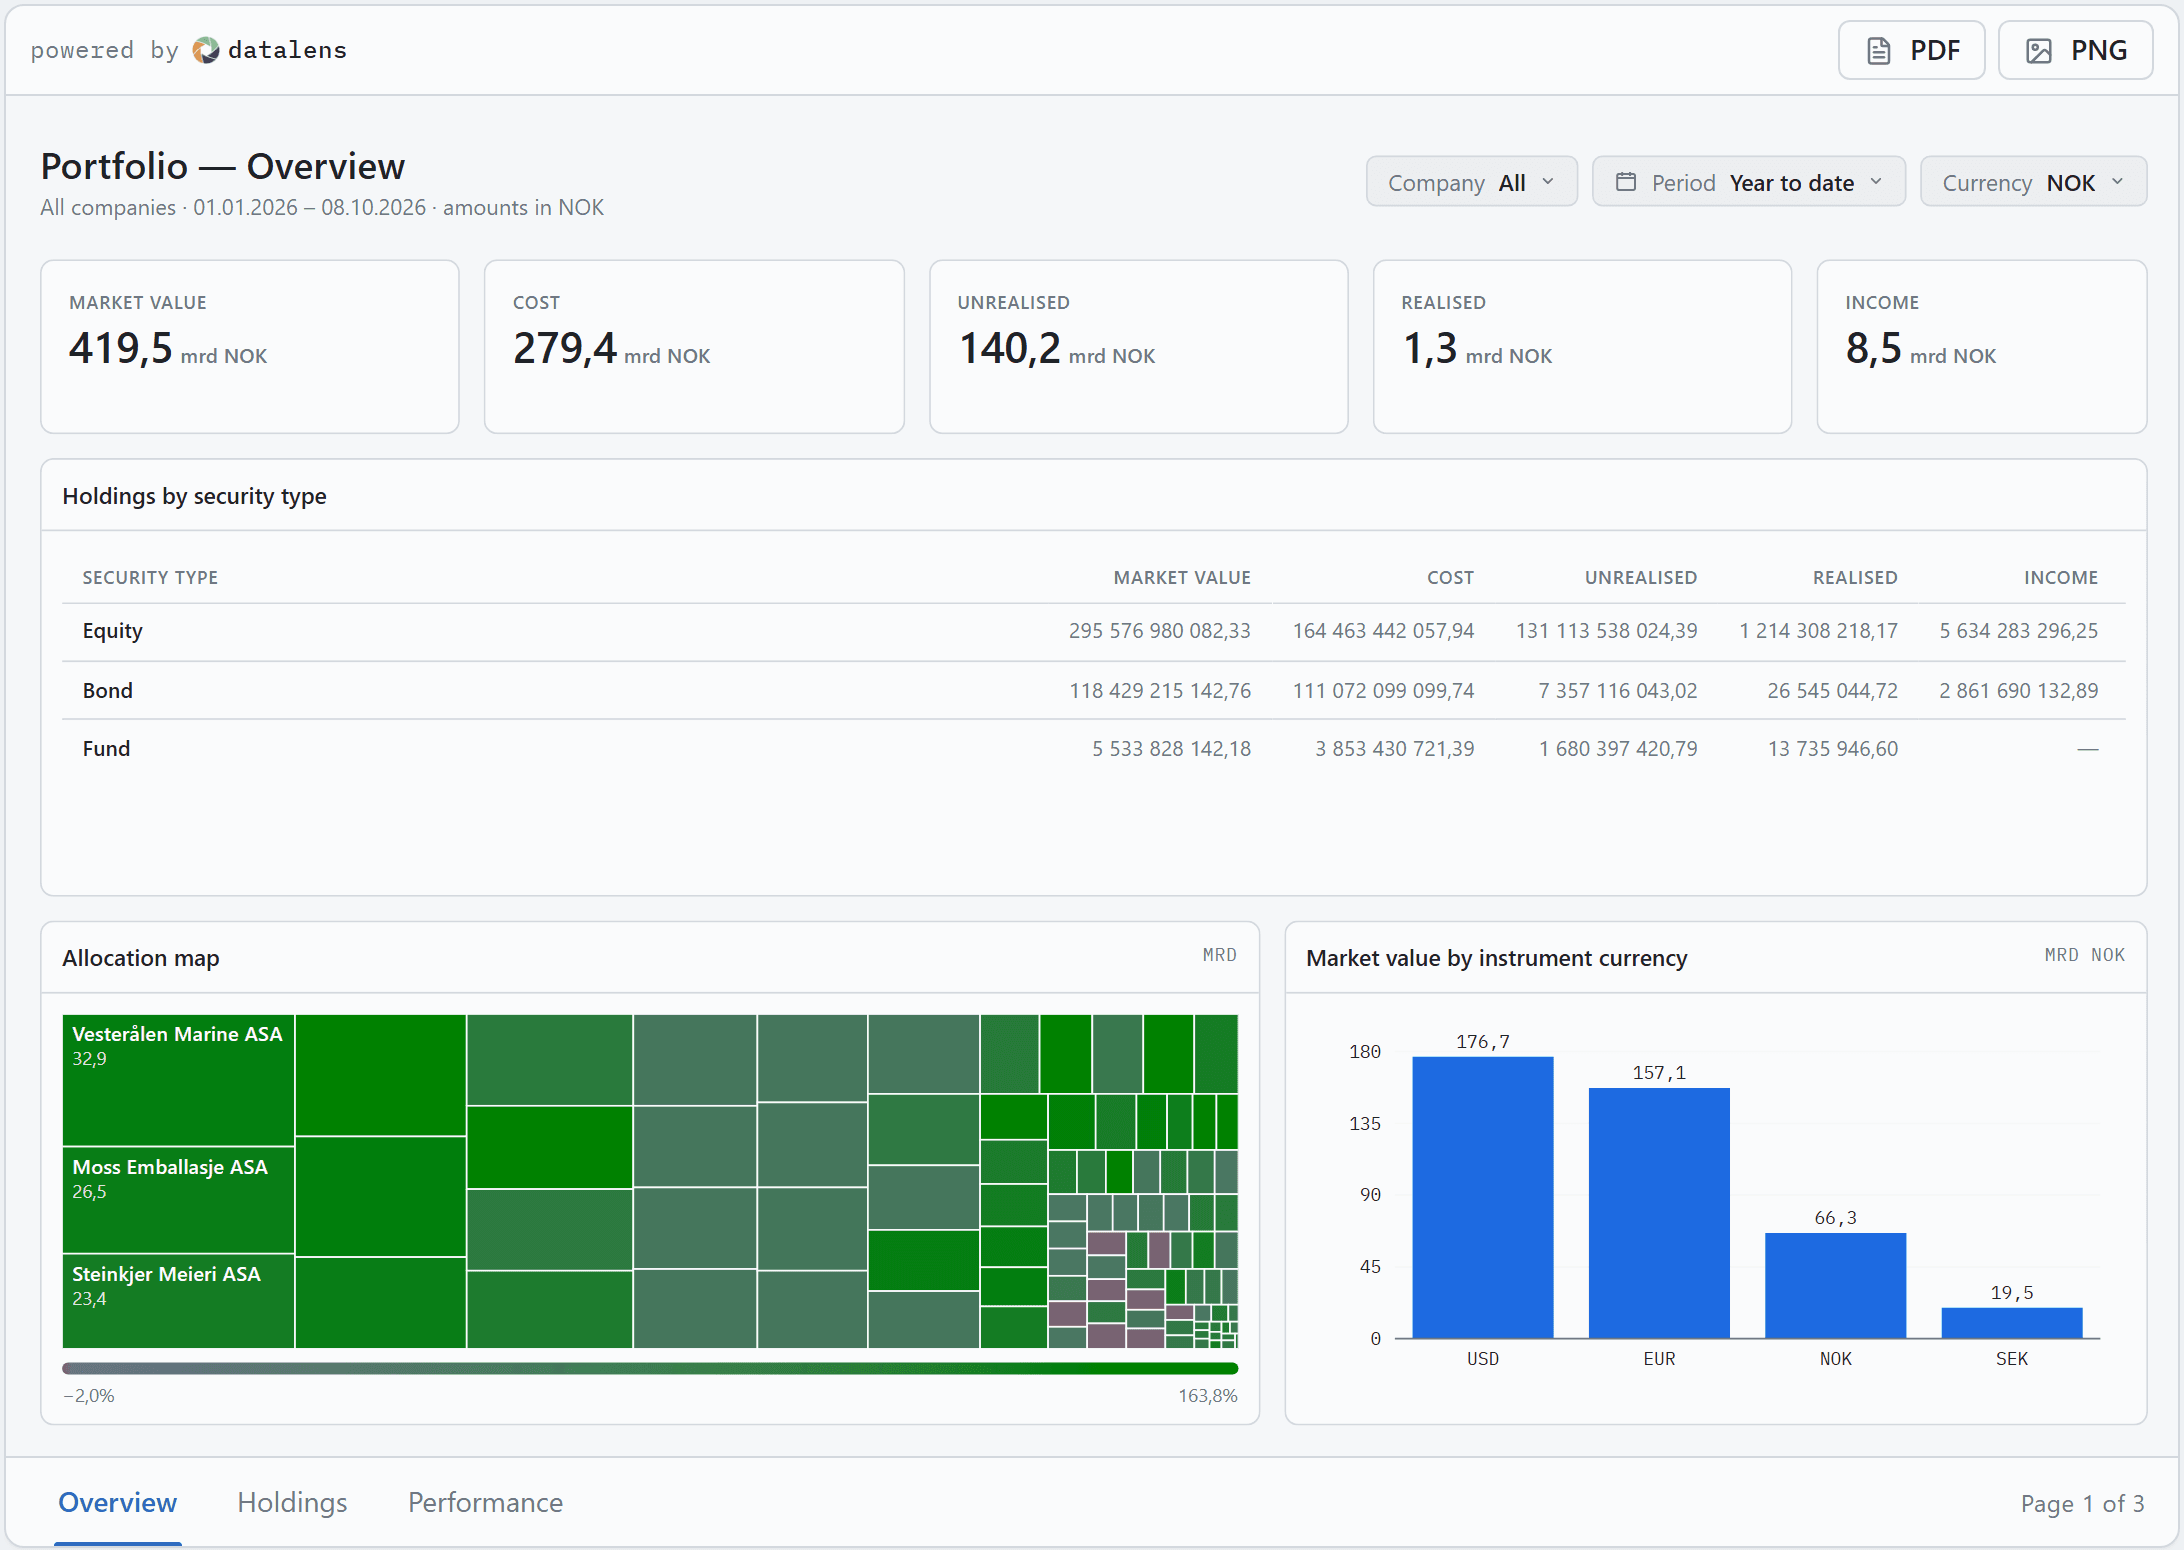Image resolution: width=2184 pixels, height=1550 pixels.
Task: Click the MARKET VALUE column header
Action: pos(1182,577)
